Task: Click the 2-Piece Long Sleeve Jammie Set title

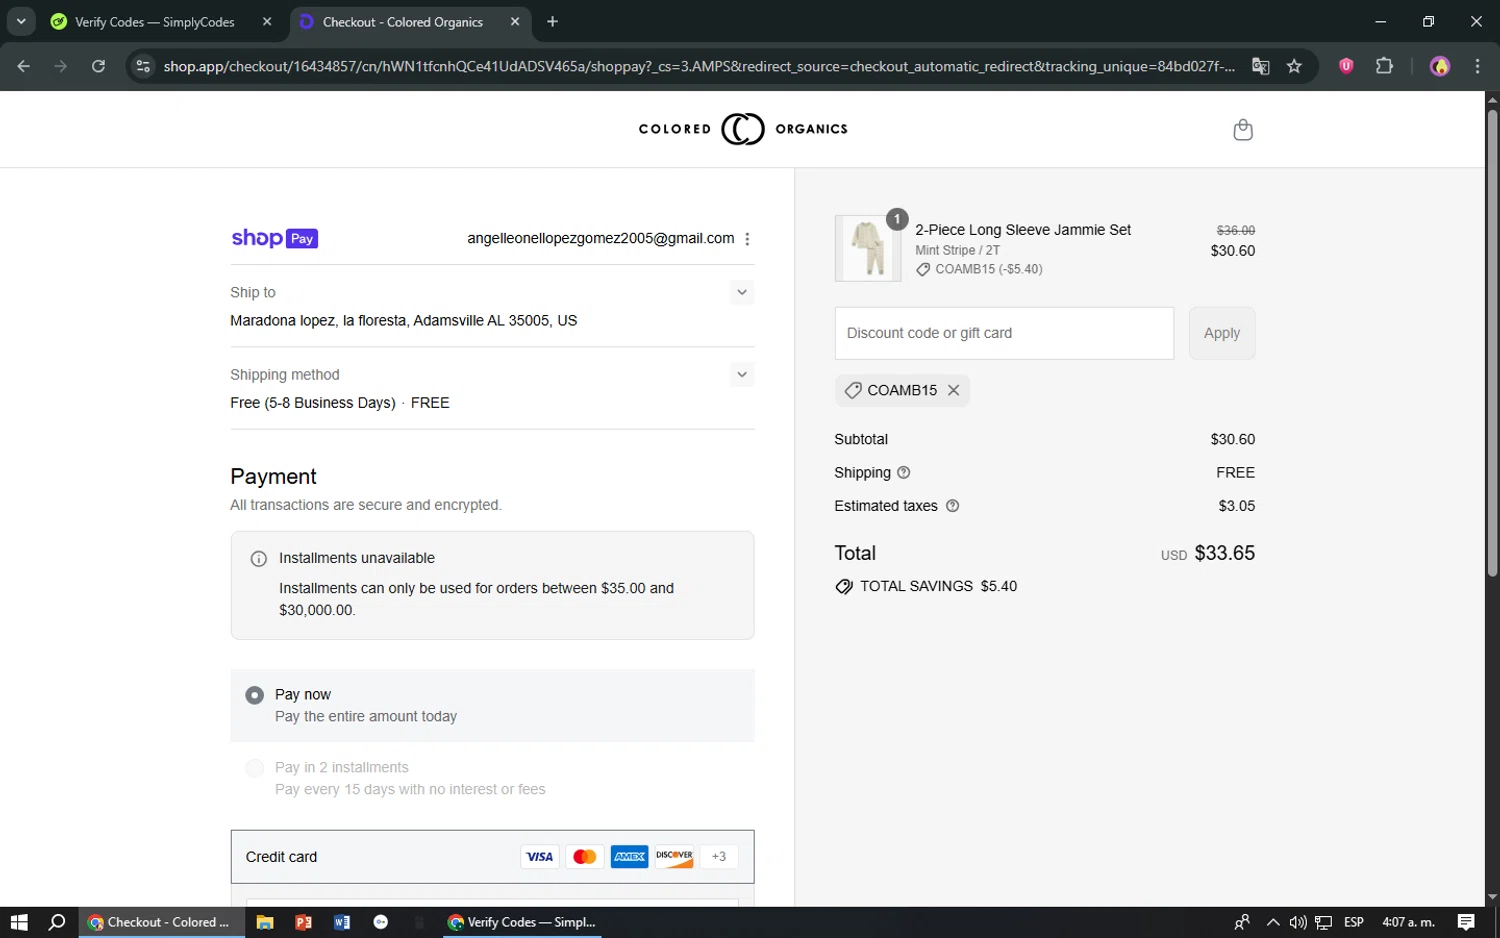Action: coord(1023,230)
